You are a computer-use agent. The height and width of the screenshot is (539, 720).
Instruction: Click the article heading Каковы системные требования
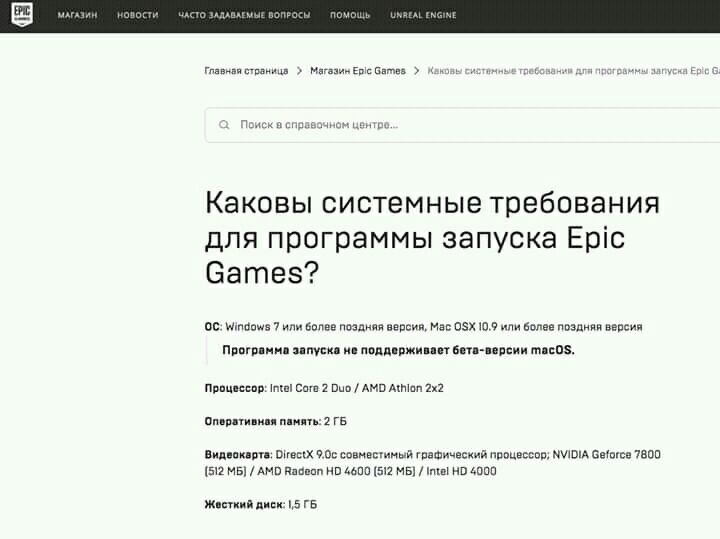pyautogui.click(x=432, y=238)
